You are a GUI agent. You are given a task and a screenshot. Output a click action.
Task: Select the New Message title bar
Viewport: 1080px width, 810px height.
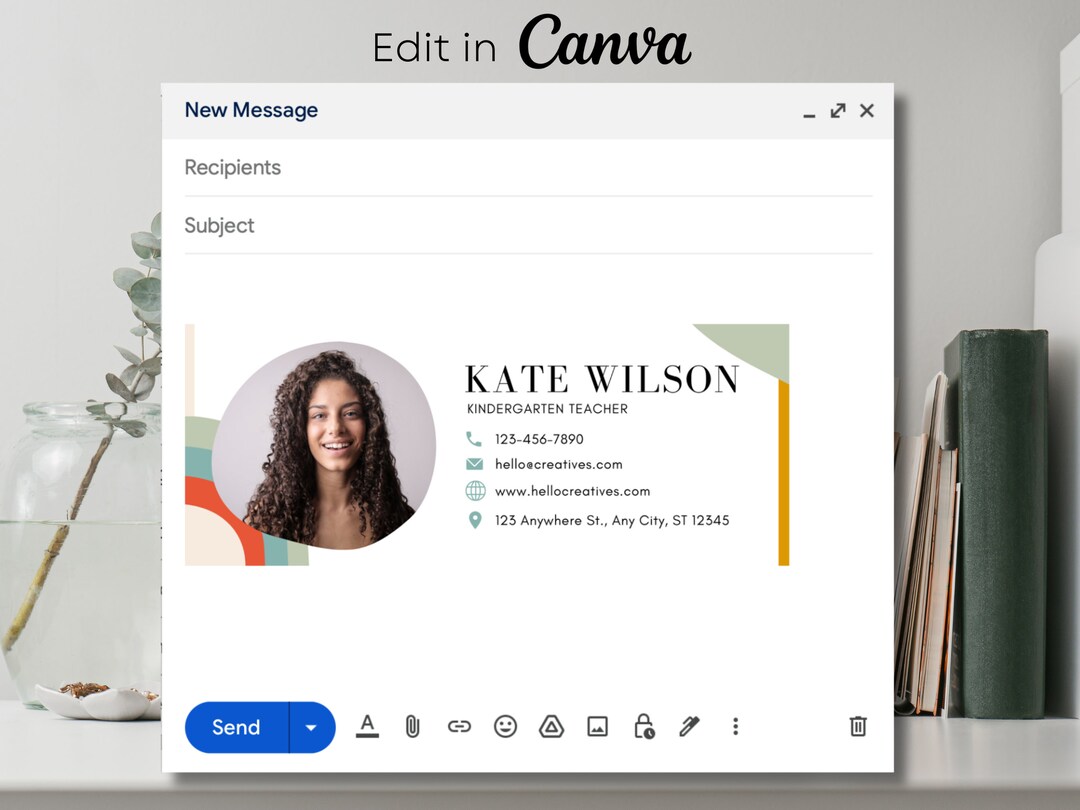251,110
